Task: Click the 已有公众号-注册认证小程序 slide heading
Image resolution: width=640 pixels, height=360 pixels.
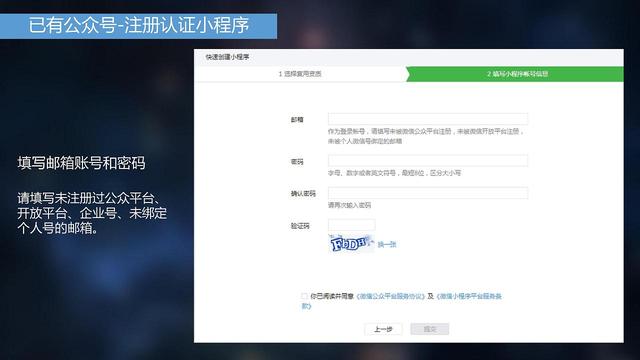Action: coord(138,25)
